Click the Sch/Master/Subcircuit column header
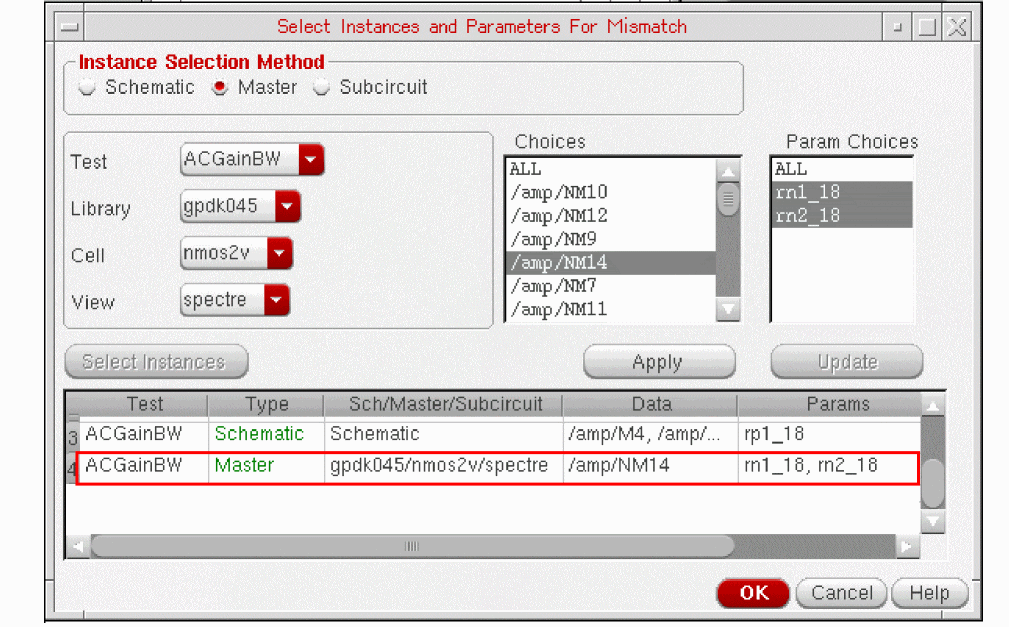Viewport: 1009px width, 627px height. coord(443,404)
